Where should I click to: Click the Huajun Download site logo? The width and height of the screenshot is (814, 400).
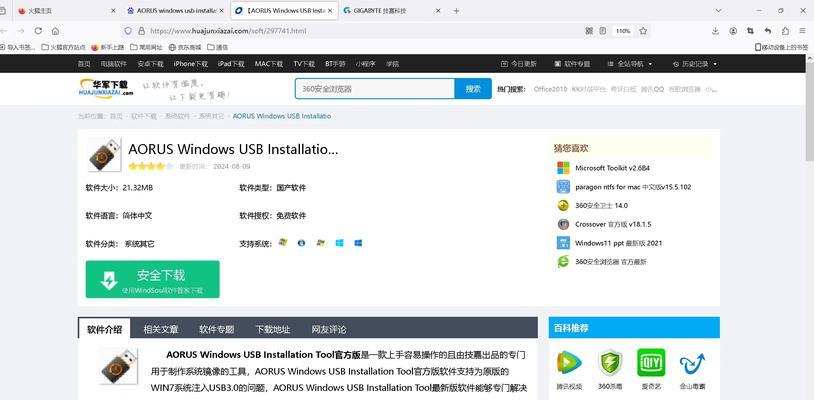click(x=106, y=88)
